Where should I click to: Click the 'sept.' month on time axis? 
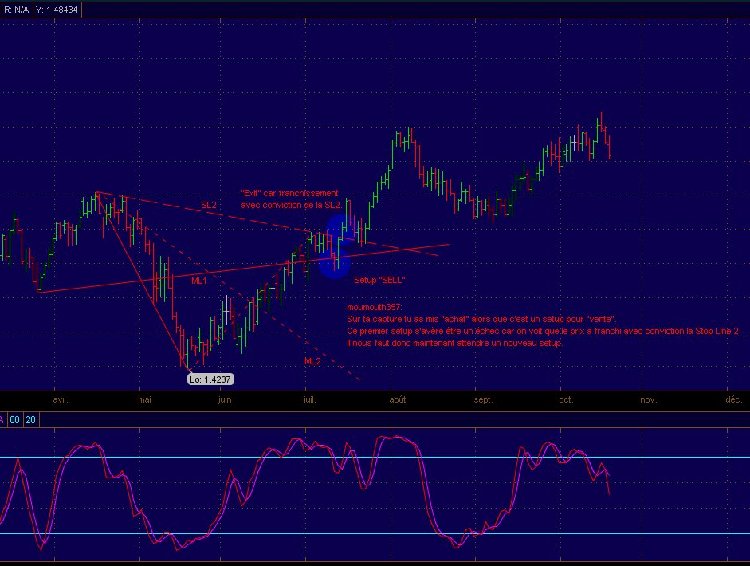[483, 400]
